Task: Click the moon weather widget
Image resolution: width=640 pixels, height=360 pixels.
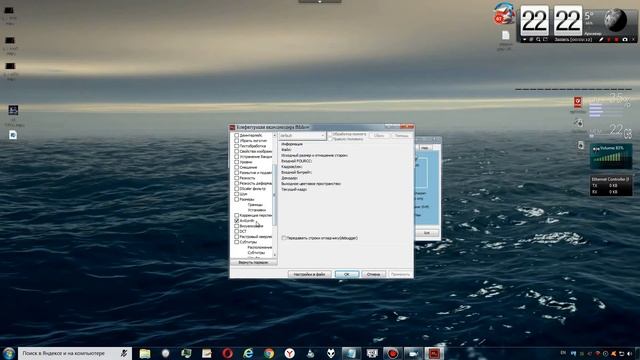Action: [x=615, y=20]
